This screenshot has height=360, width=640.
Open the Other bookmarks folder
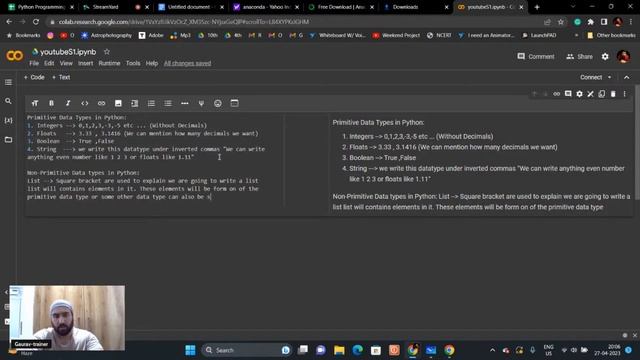tap(611, 36)
